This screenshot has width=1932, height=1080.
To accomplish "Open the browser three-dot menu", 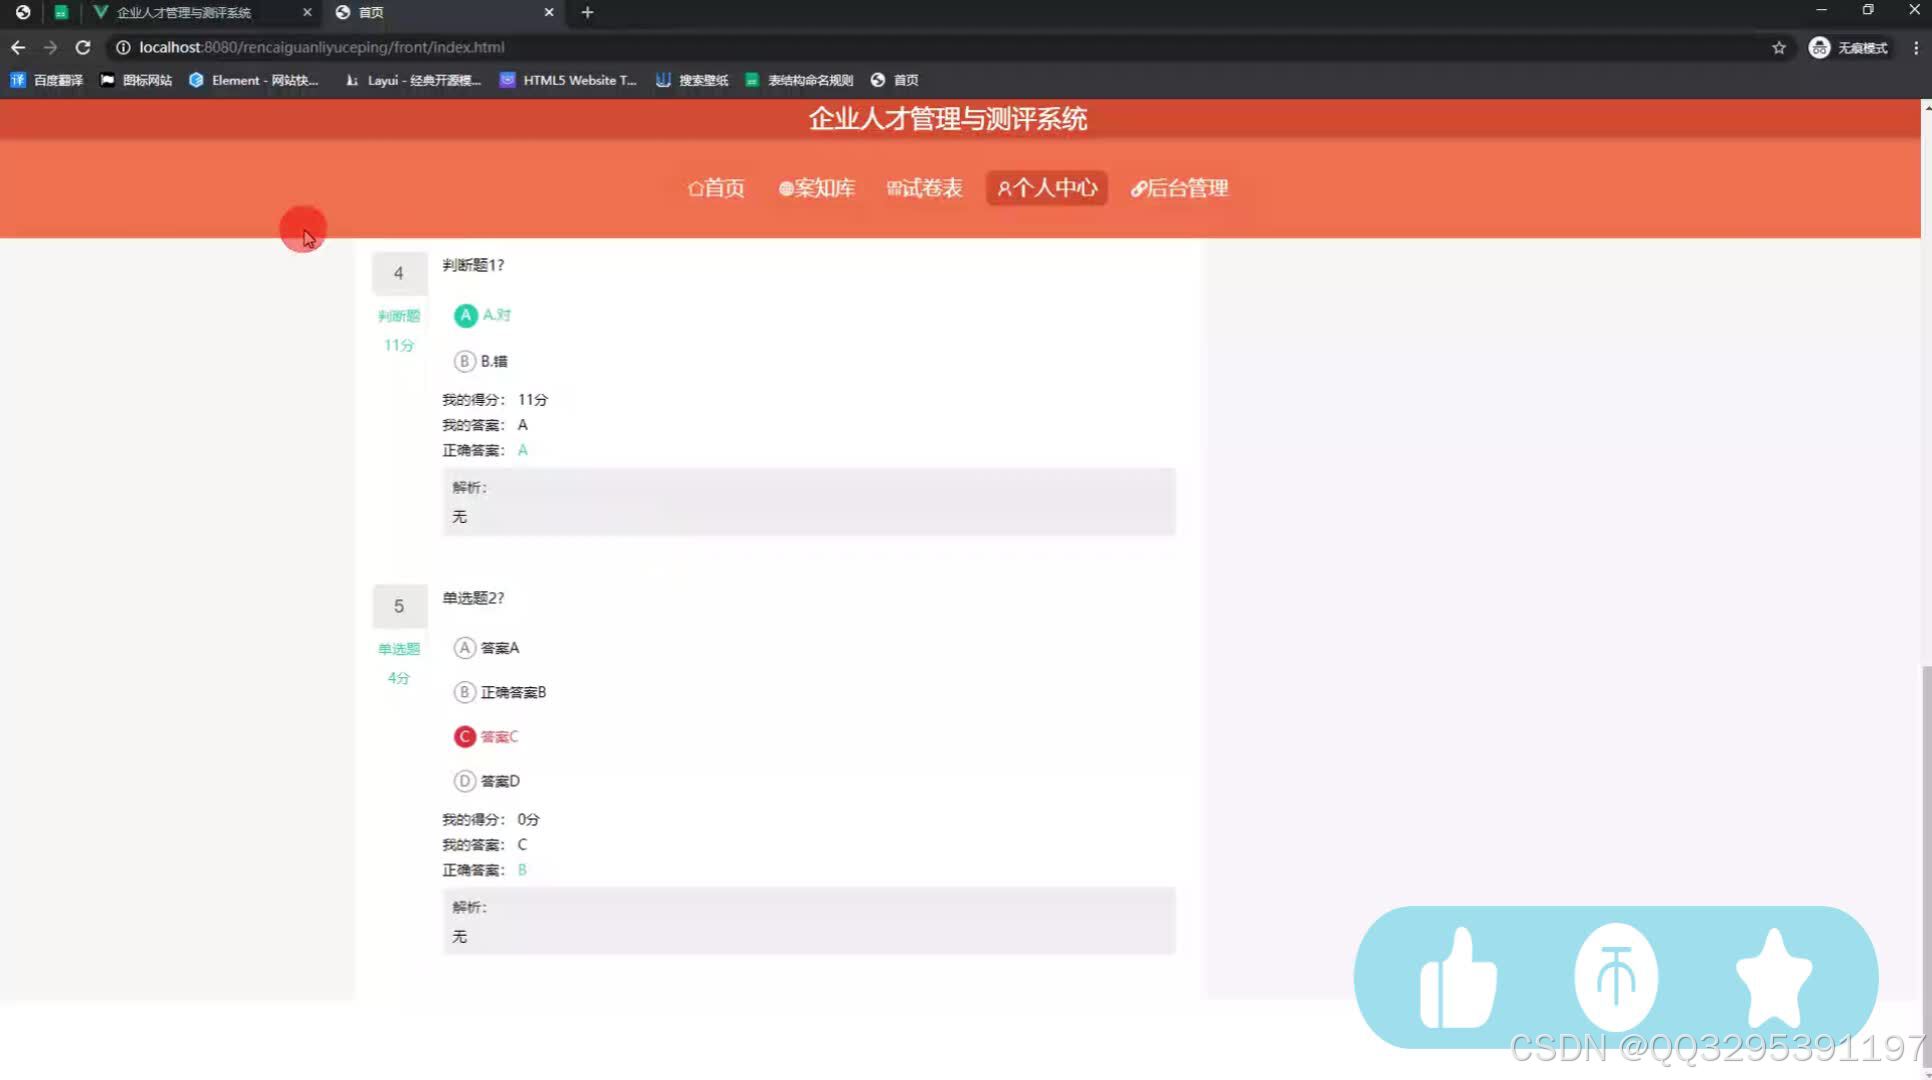I will (x=1916, y=47).
